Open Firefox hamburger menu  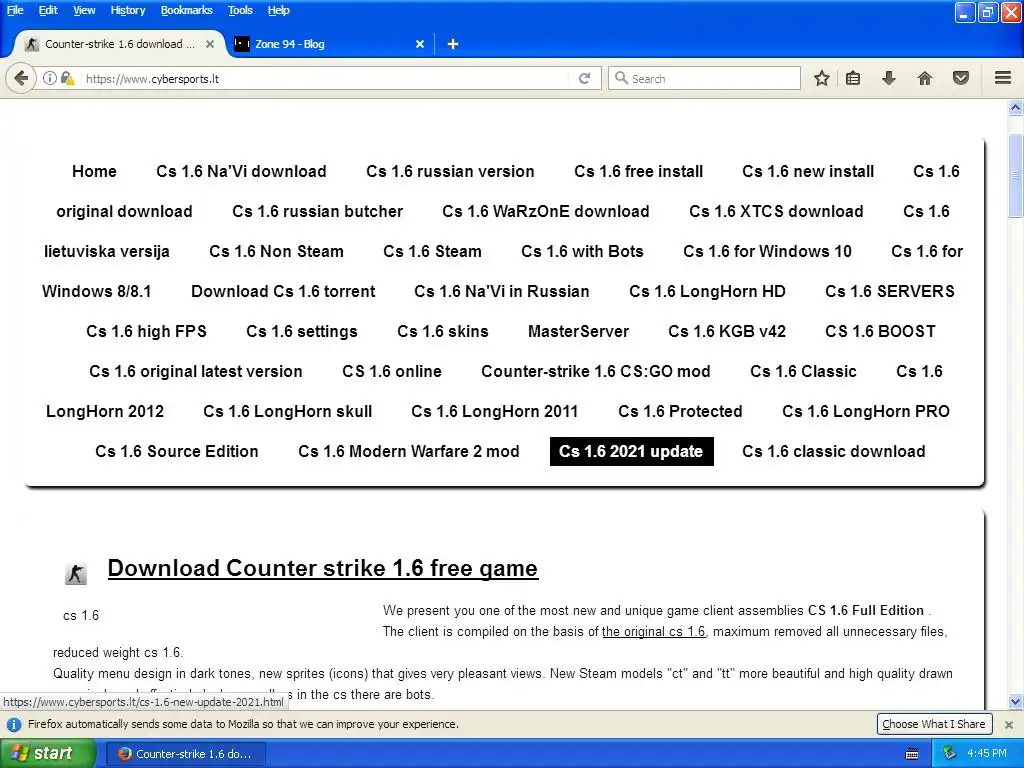point(1003,78)
